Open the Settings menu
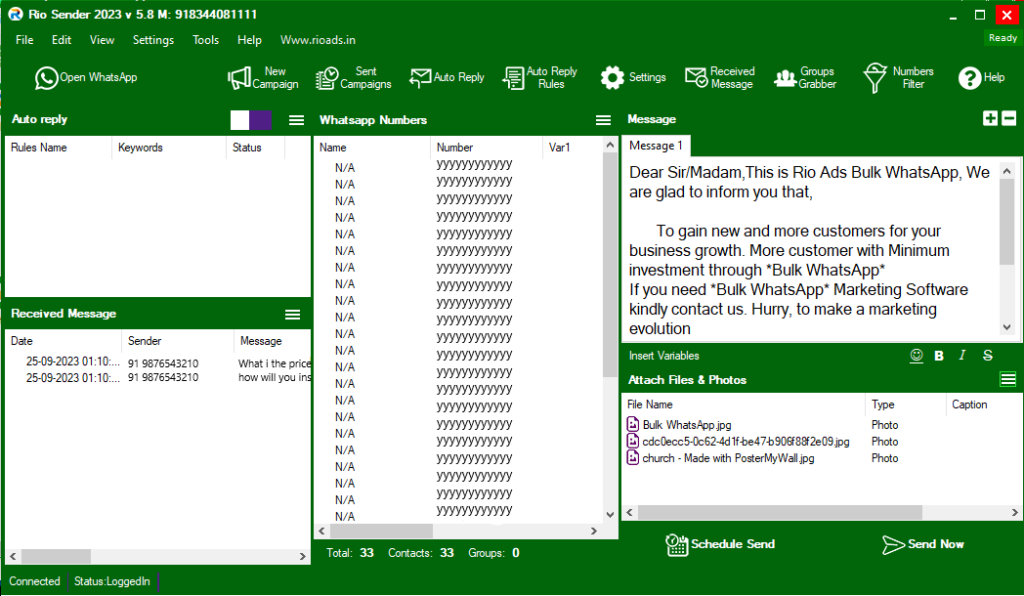1024x596 pixels. (x=153, y=40)
